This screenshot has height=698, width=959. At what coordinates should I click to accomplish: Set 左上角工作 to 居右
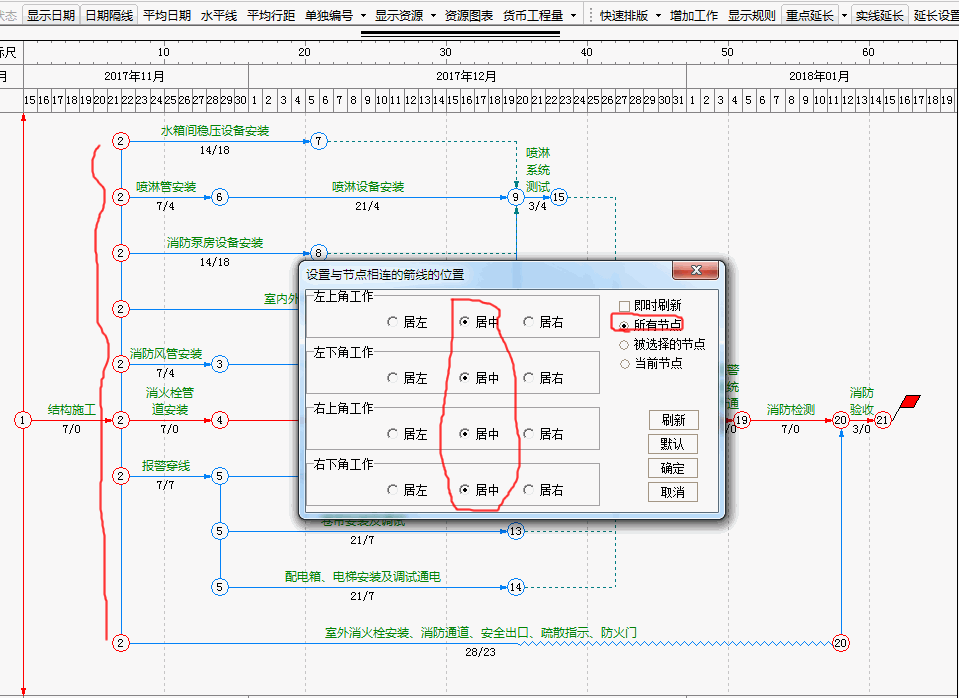pyautogui.click(x=528, y=322)
